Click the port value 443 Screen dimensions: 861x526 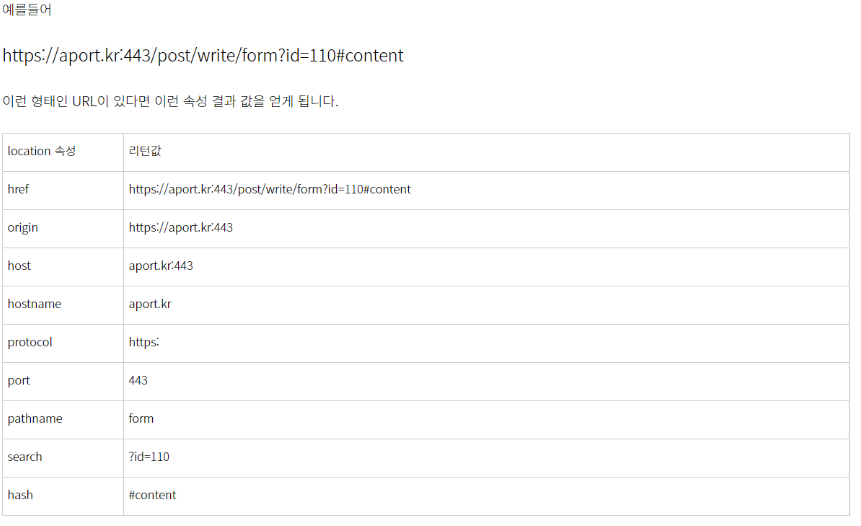point(138,380)
